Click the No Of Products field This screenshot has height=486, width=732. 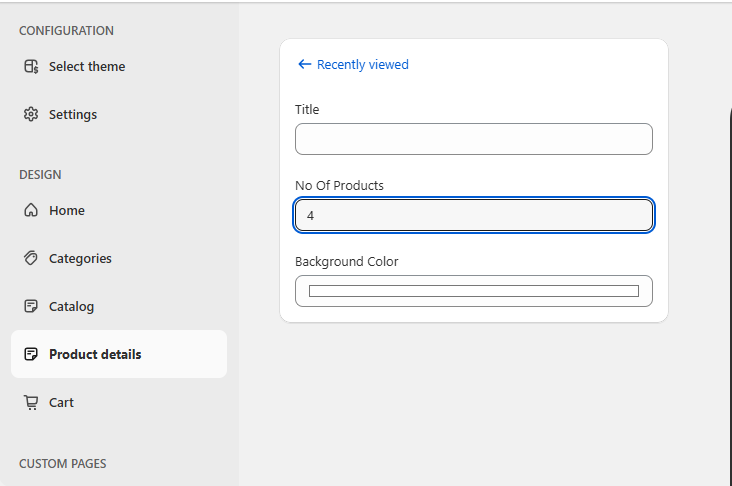pyautogui.click(x=474, y=215)
